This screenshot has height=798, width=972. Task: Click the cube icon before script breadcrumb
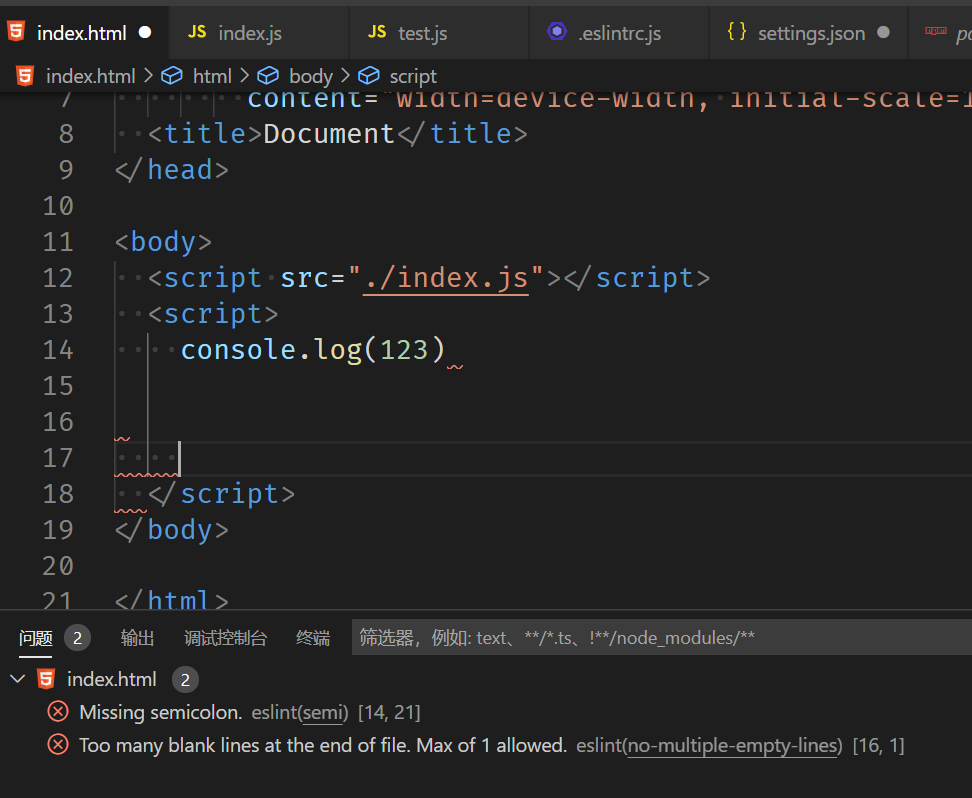point(369,76)
